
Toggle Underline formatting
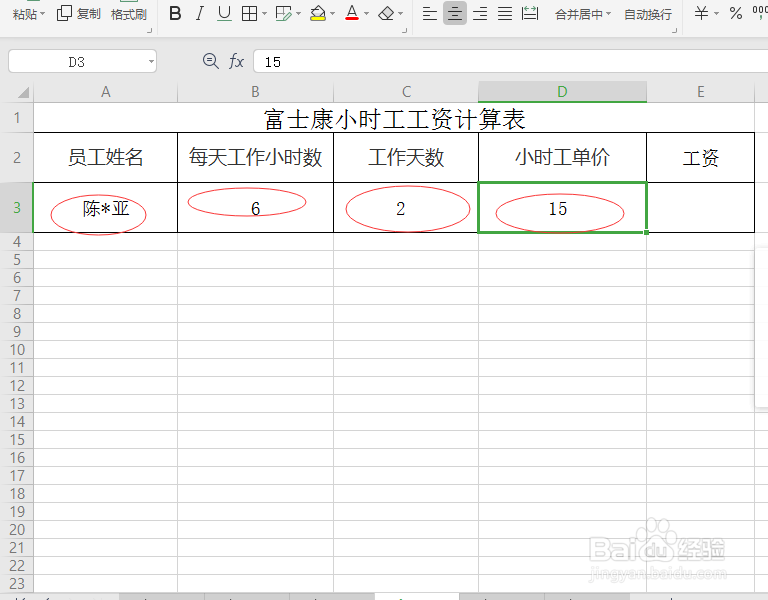pyautogui.click(x=224, y=14)
